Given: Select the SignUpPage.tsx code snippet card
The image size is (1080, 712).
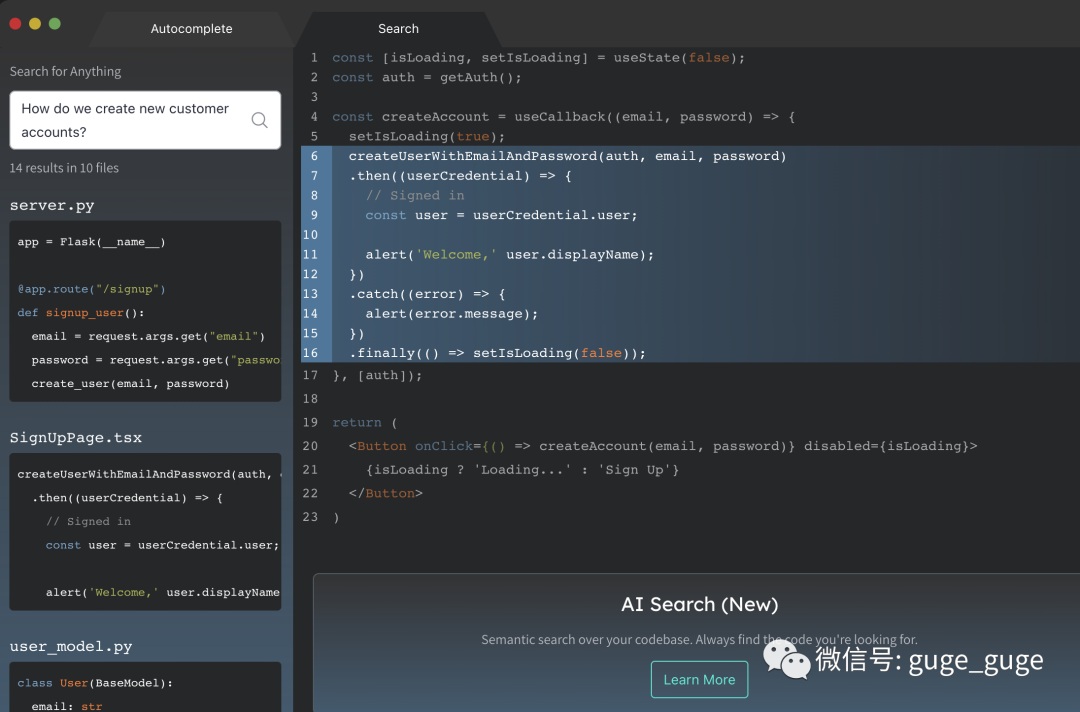Looking at the screenshot, I should click(x=145, y=532).
